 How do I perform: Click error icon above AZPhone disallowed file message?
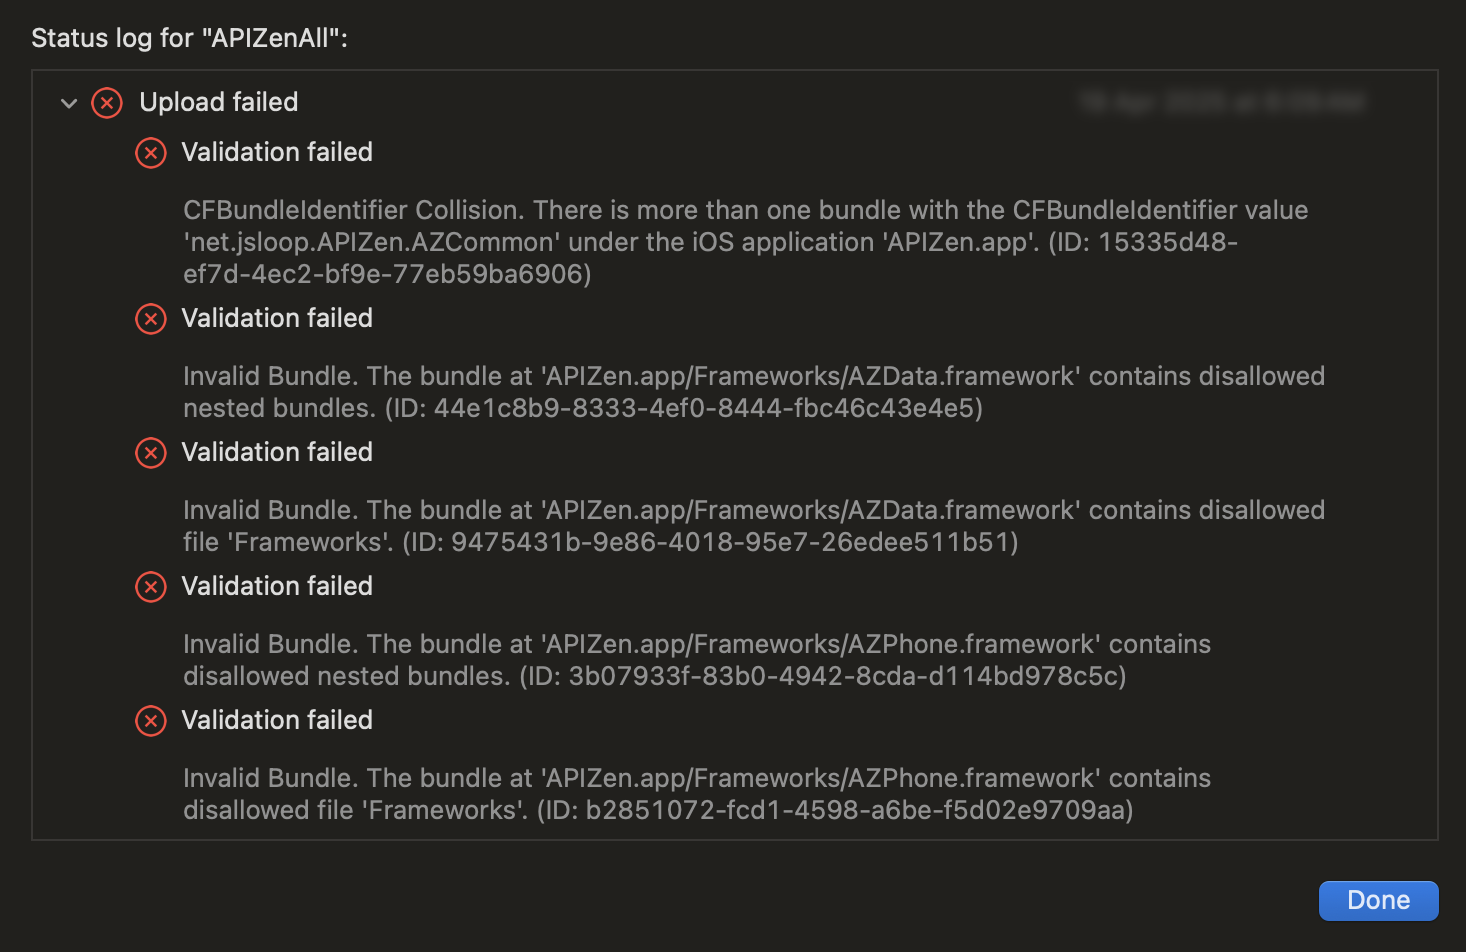click(151, 721)
